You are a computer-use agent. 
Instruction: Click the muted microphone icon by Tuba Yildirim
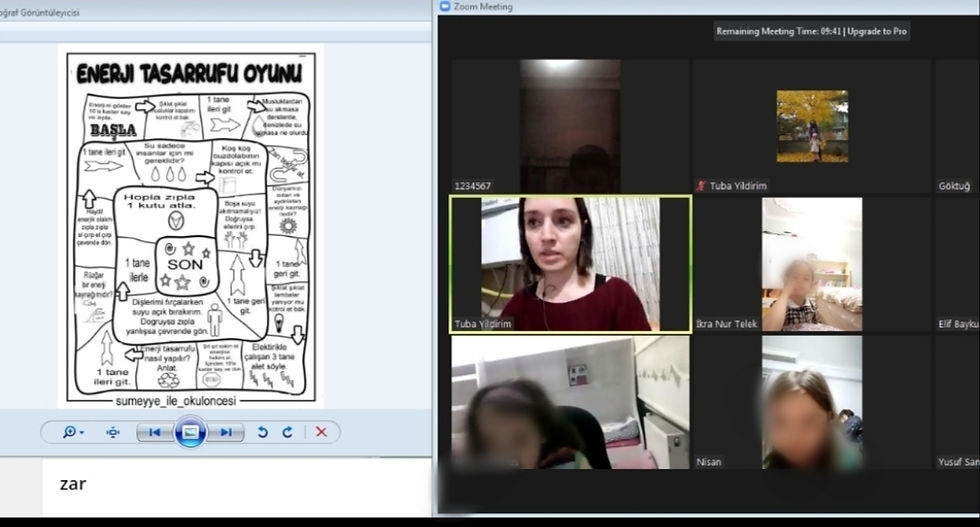(x=701, y=186)
